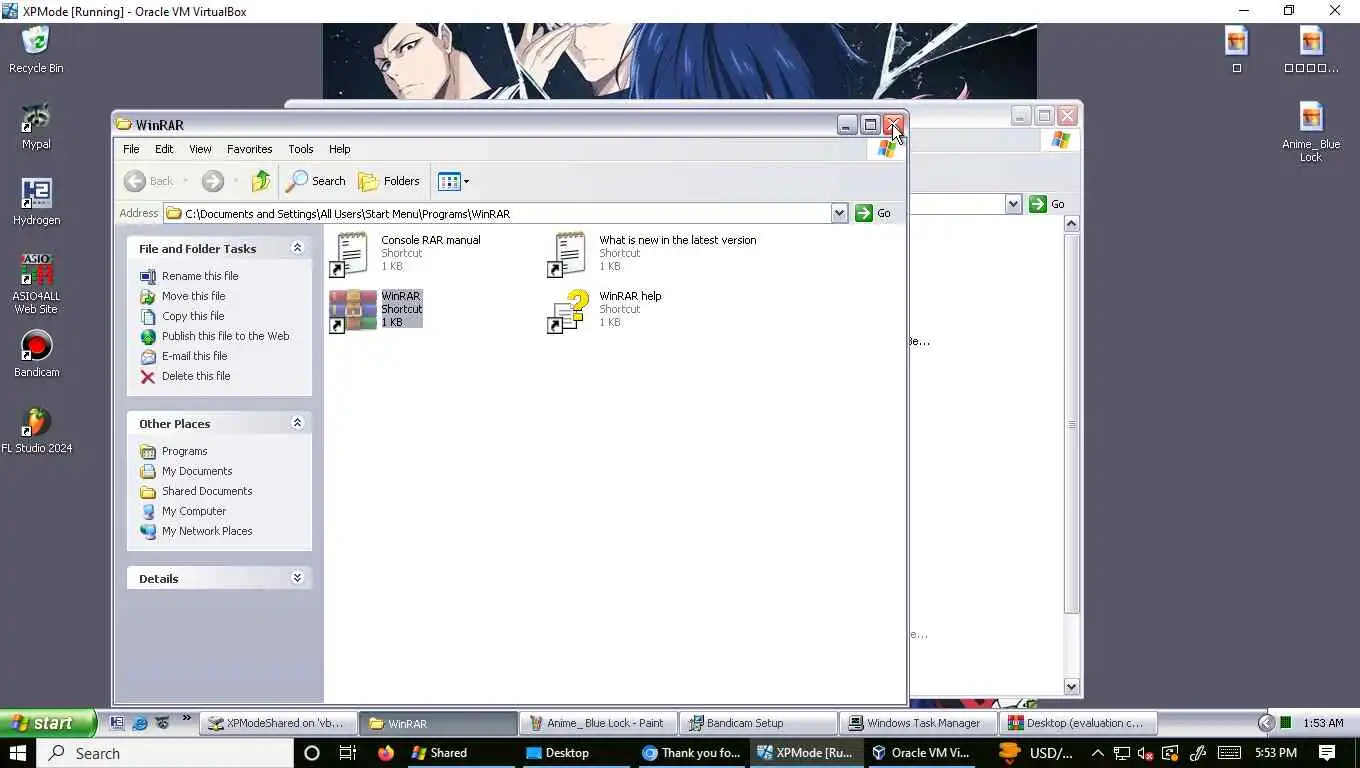Screen dimensions: 1360x768
Task: Click Delete this file
Action: (x=196, y=376)
